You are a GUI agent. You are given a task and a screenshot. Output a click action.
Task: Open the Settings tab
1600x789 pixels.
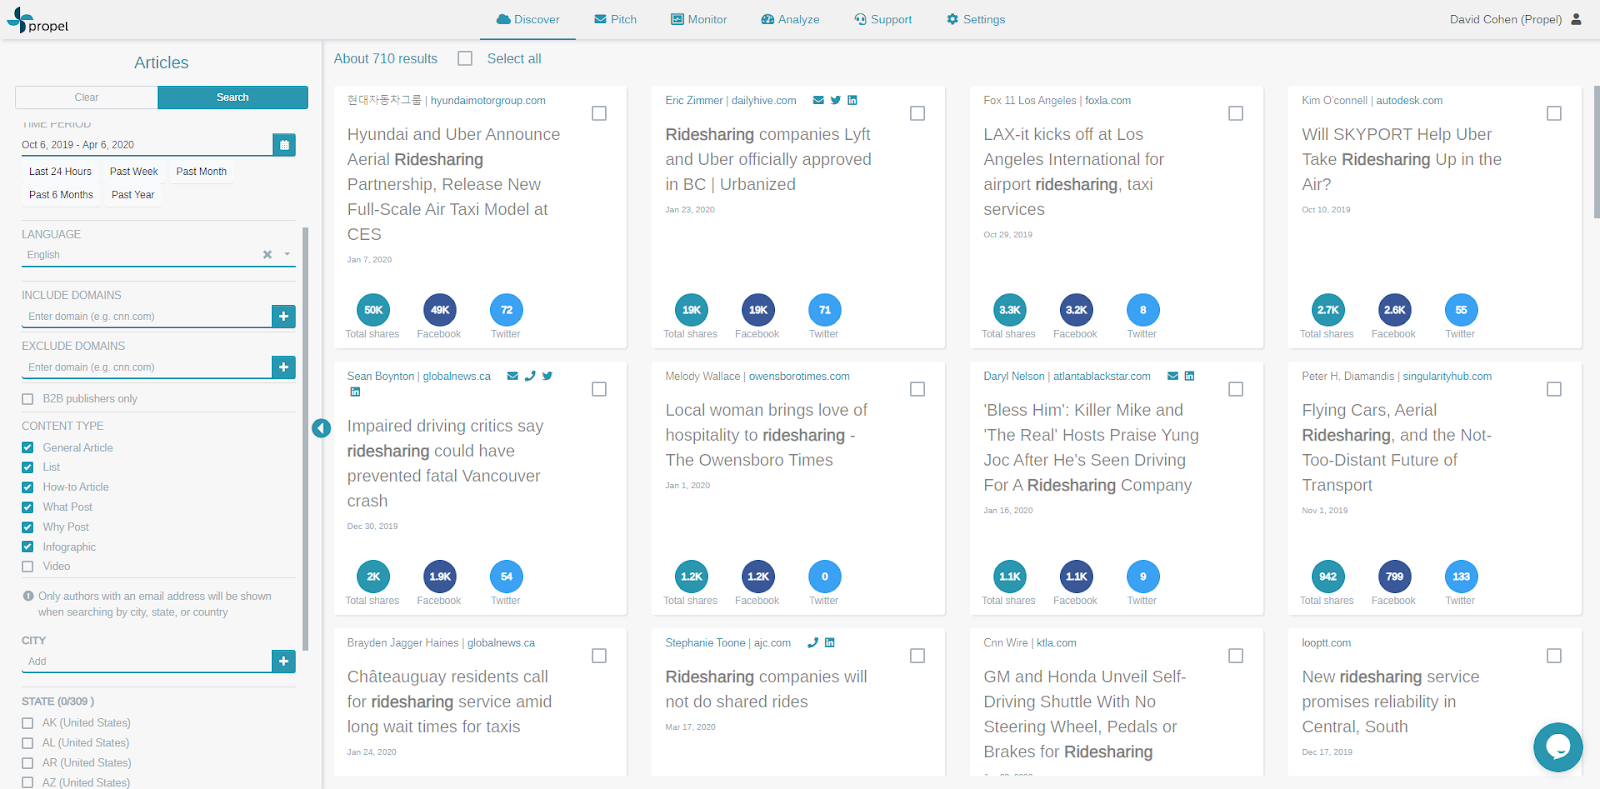[x=976, y=20]
